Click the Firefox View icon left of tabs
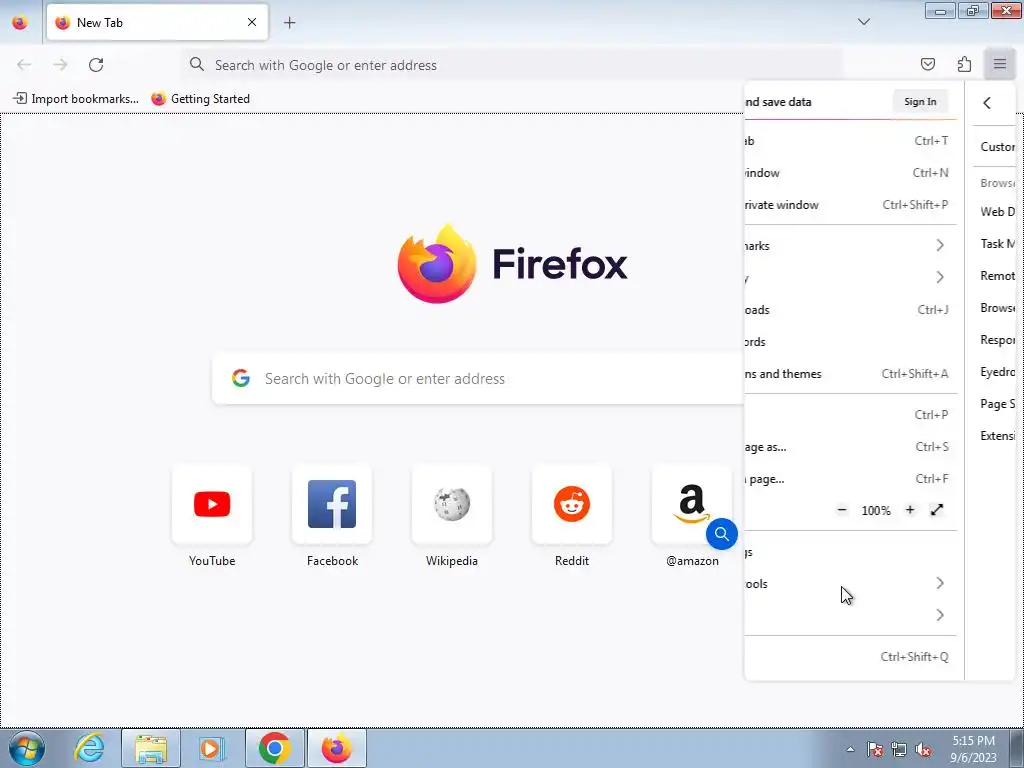The width and height of the screenshot is (1024, 768). point(20,22)
